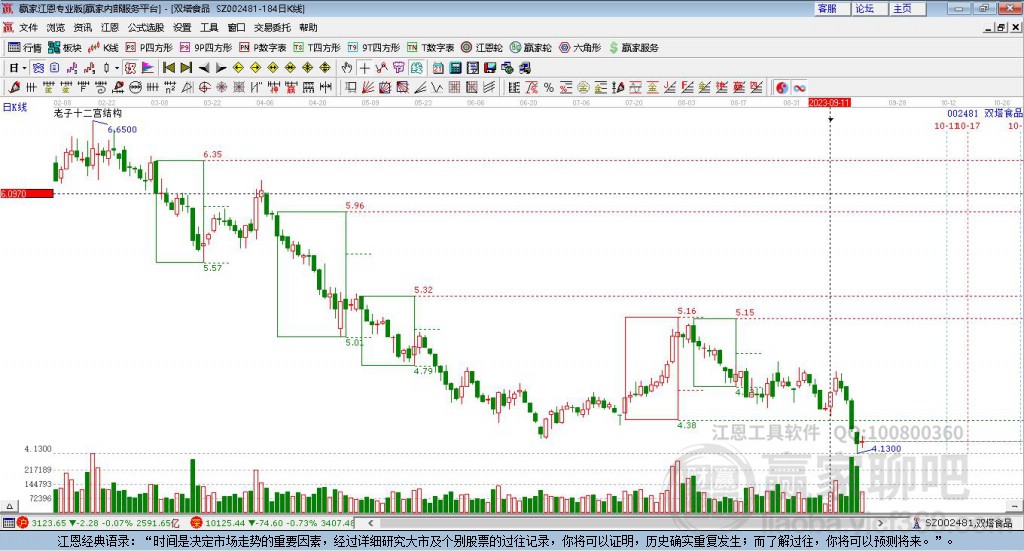Image resolution: width=1024 pixels, height=551 pixels.
Task: Open the 公式选股 menu
Action: pyautogui.click(x=146, y=27)
